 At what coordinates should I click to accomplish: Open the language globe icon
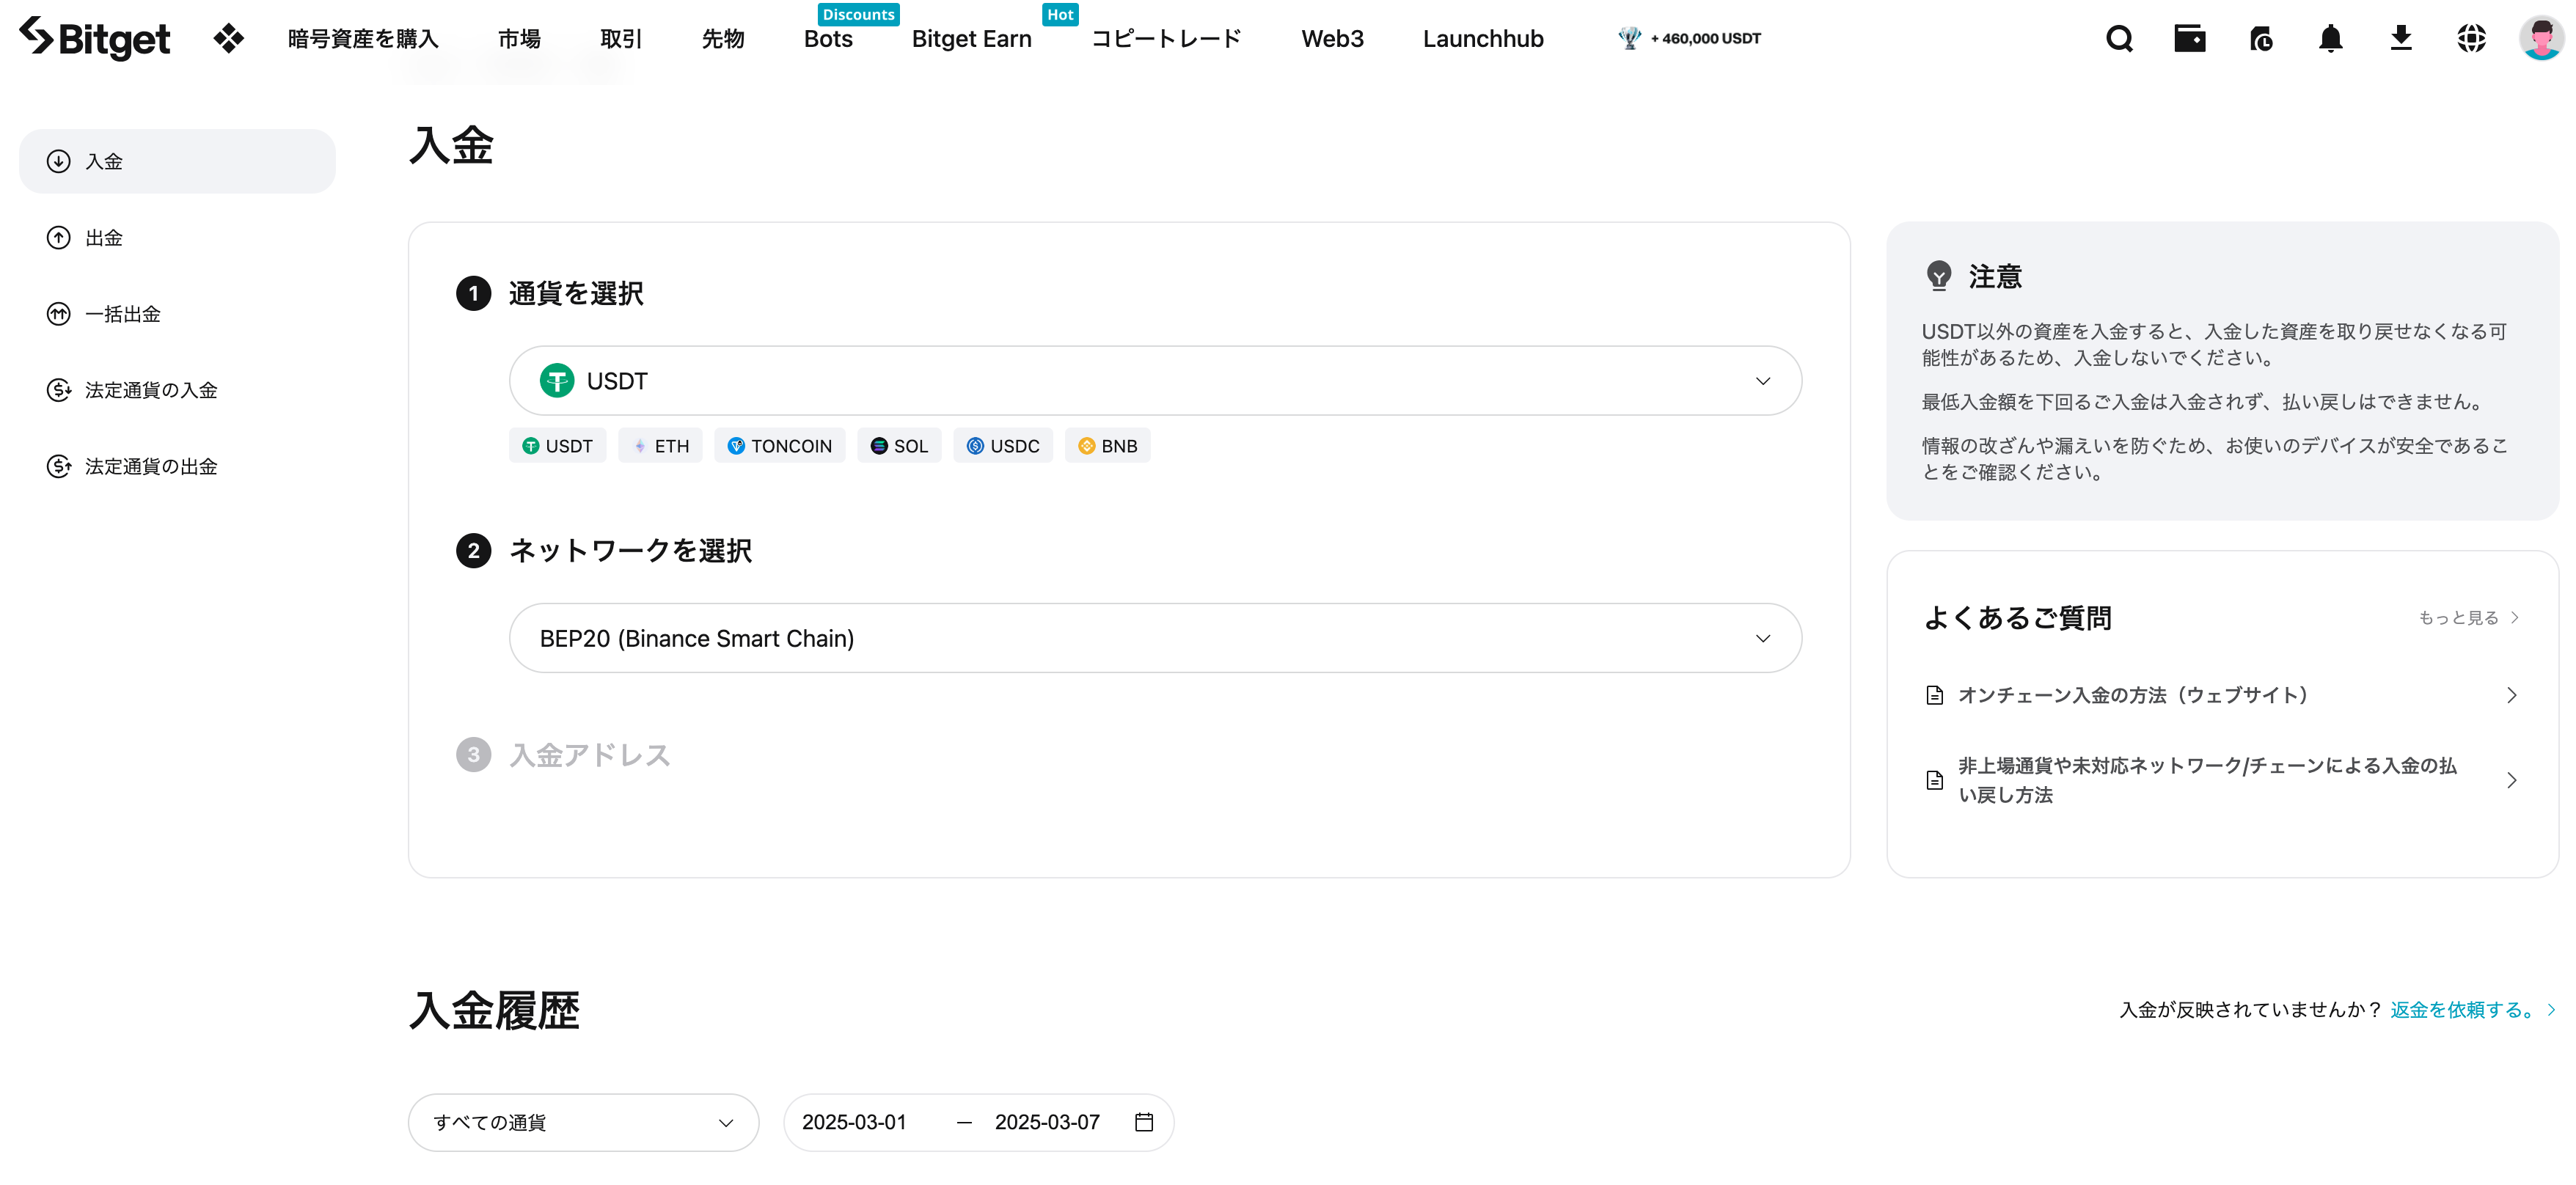pyautogui.click(x=2471, y=39)
